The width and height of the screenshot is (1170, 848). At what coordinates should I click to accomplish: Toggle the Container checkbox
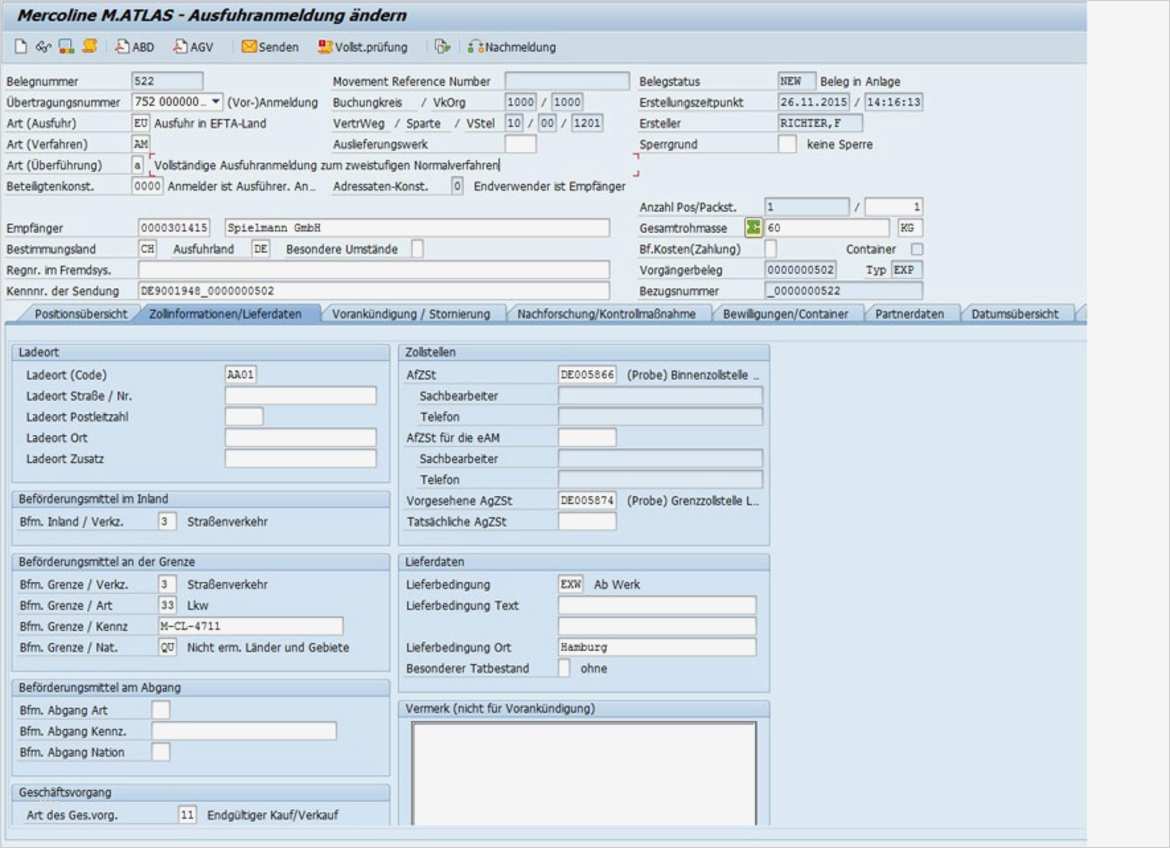point(917,249)
